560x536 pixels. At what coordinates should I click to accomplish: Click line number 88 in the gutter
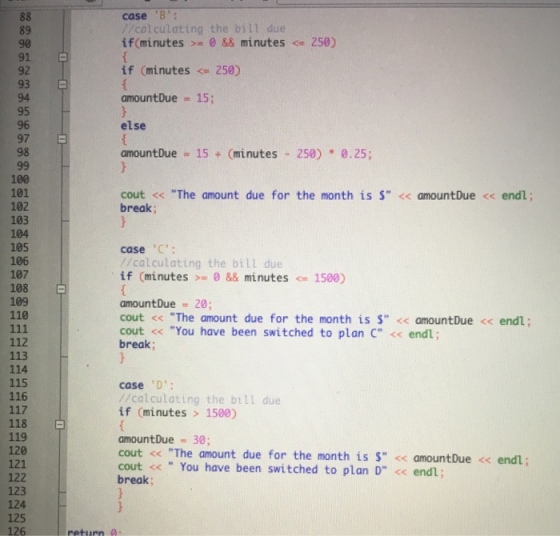[x=25, y=17]
